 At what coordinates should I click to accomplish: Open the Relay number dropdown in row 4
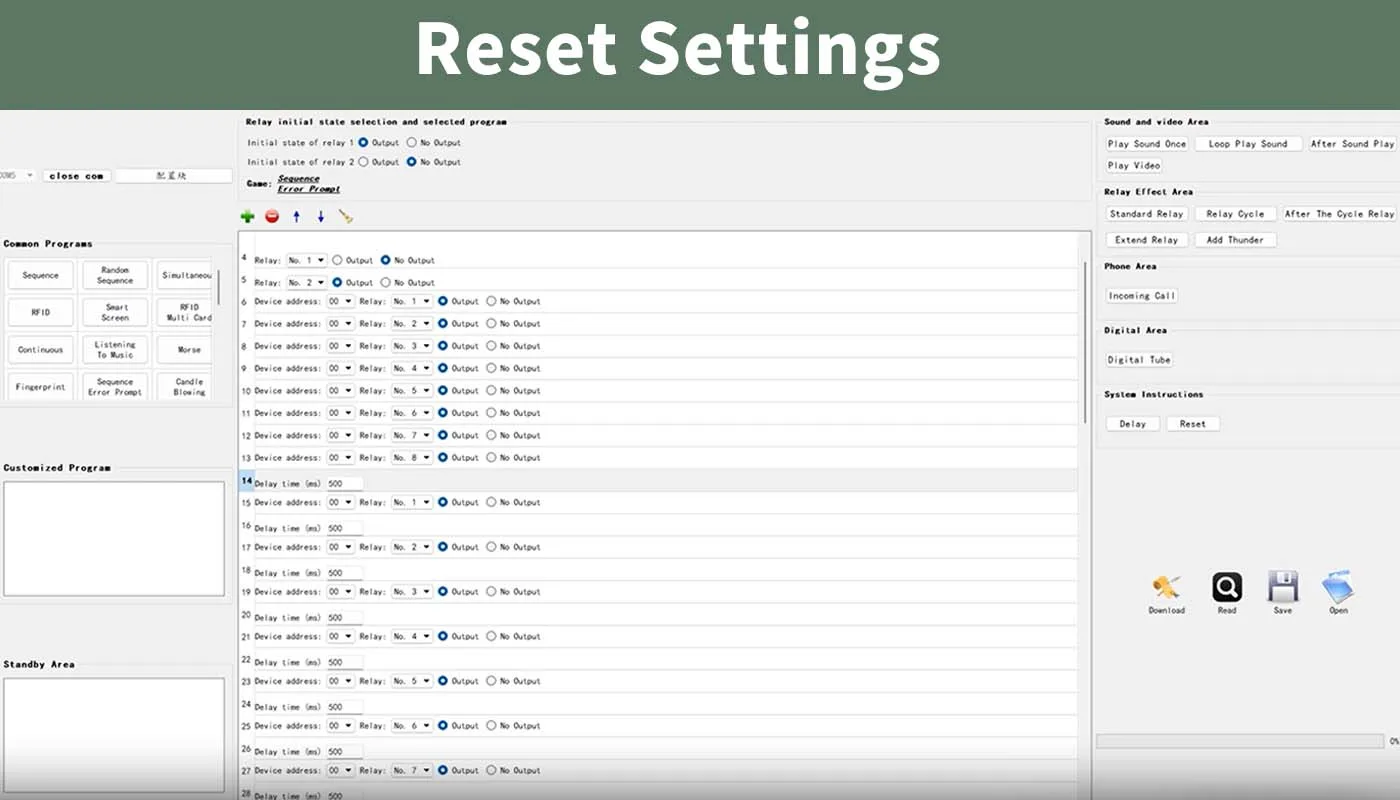coord(307,260)
